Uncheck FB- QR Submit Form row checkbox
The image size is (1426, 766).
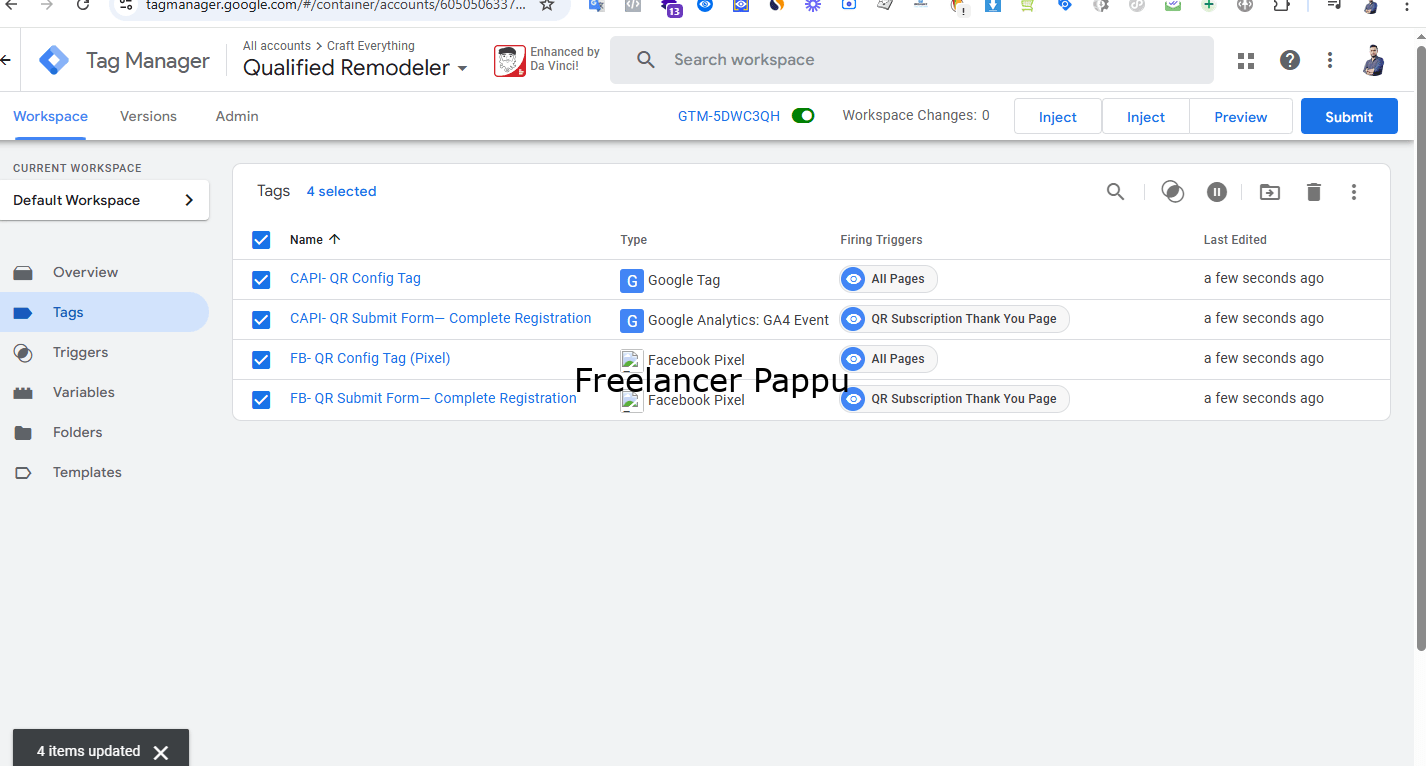(x=261, y=400)
